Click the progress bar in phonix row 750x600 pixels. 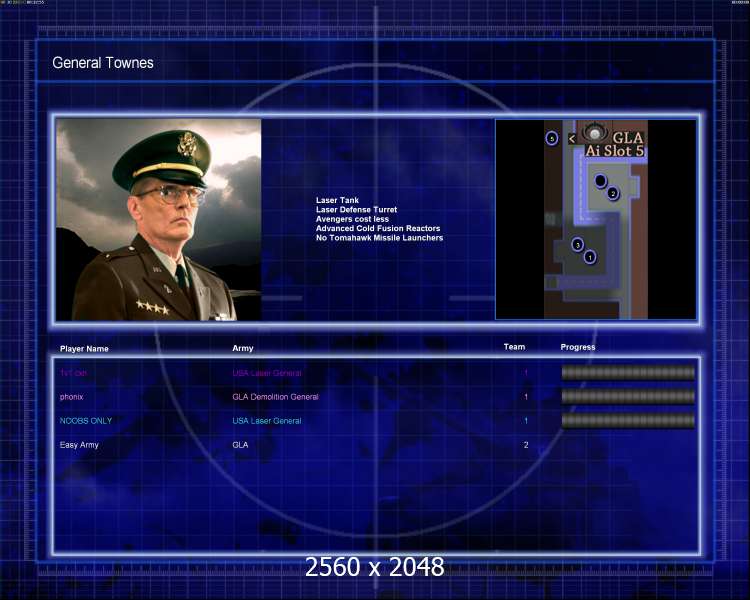click(628, 396)
